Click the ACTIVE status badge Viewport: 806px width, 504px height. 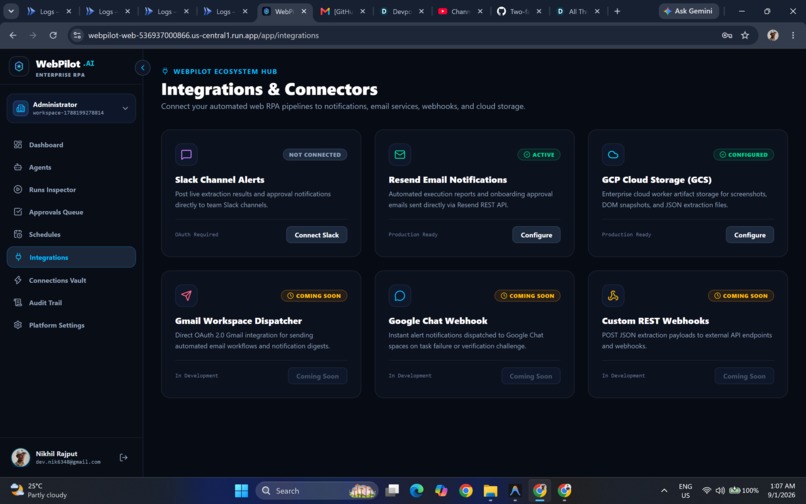click(539, 155)
